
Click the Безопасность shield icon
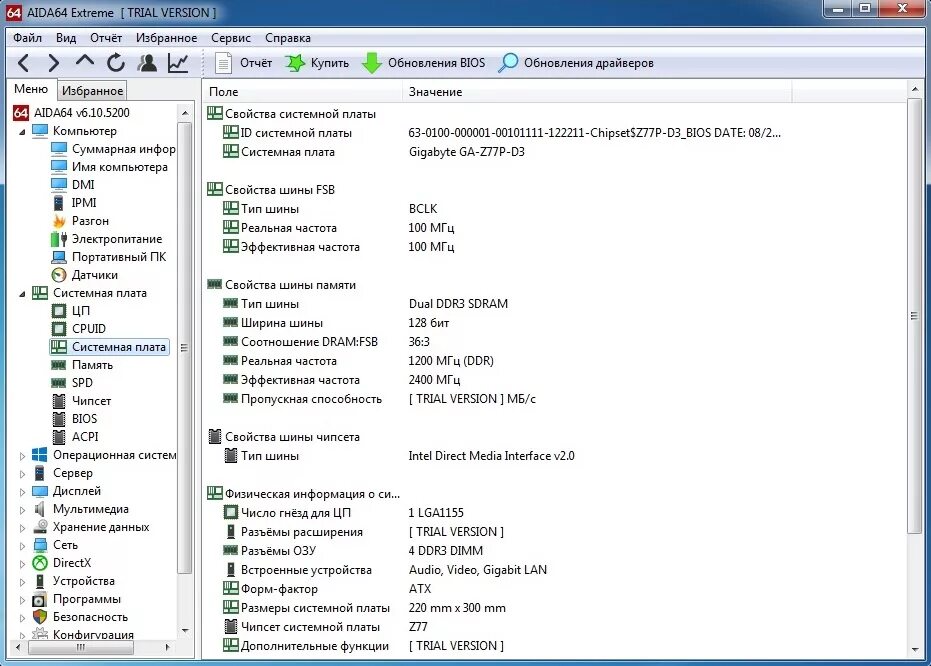[40, 617]
